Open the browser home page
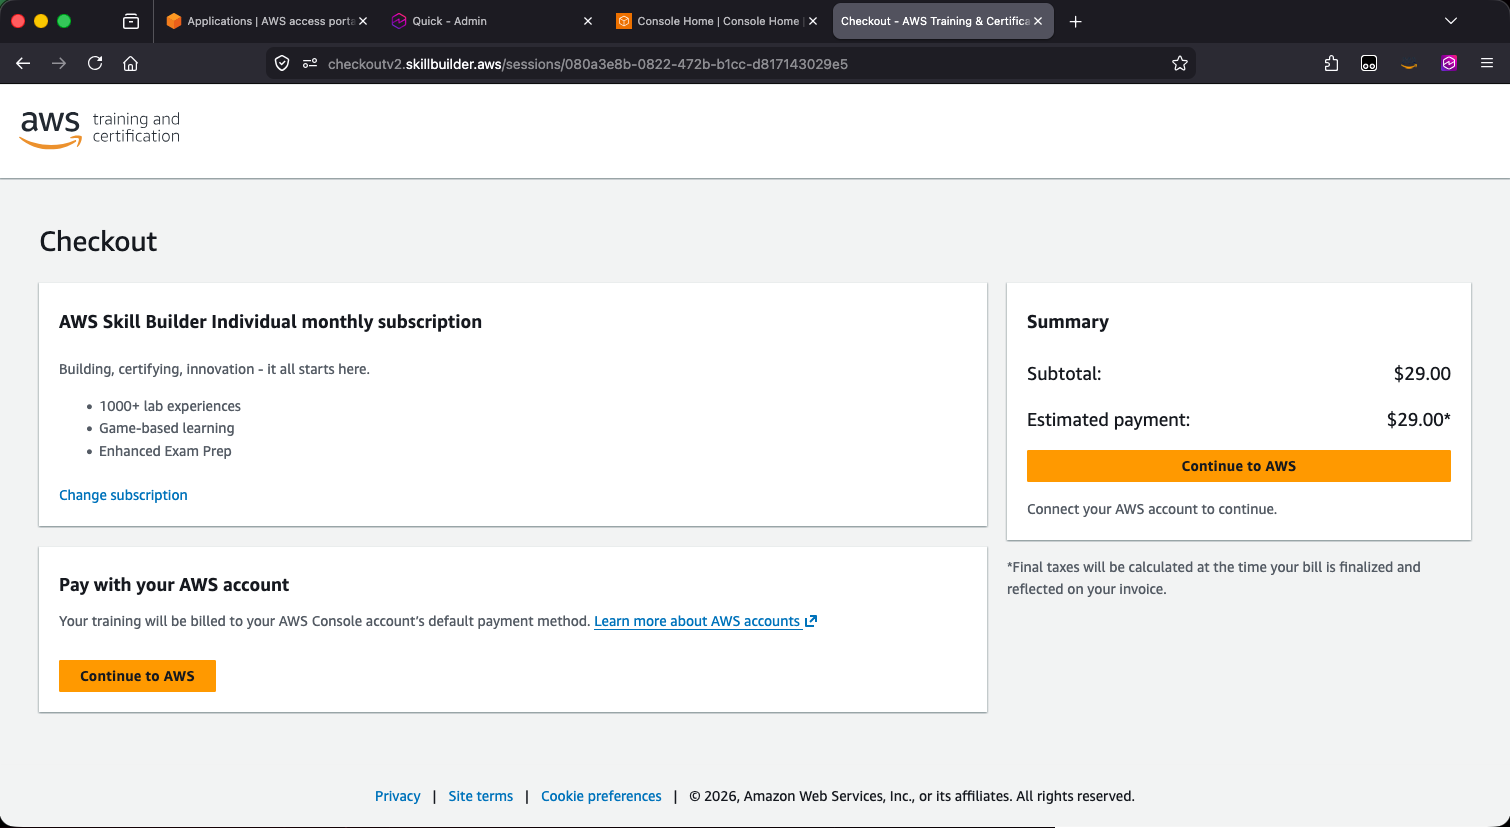1510x828 pixels. coord(130,63)
